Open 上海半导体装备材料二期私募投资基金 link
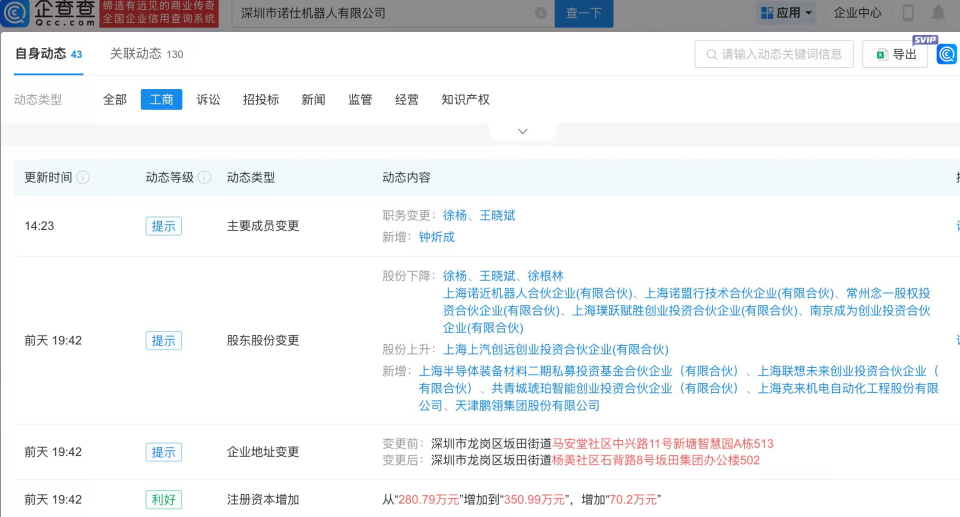960x517 pixels. pyautogui.click(x=579, y=371)
